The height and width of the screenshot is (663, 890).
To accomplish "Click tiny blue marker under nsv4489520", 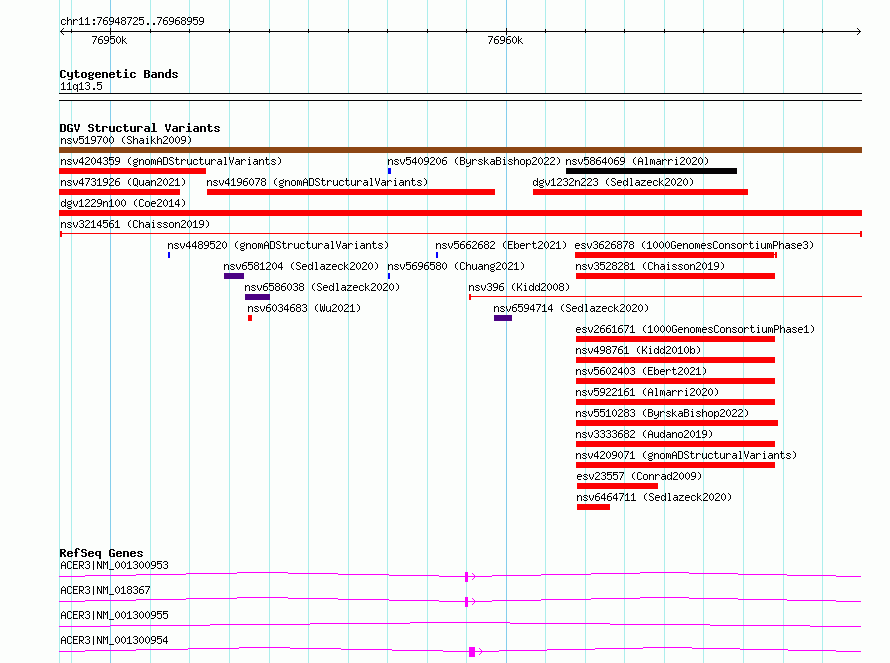I will [x=169, y=255].
